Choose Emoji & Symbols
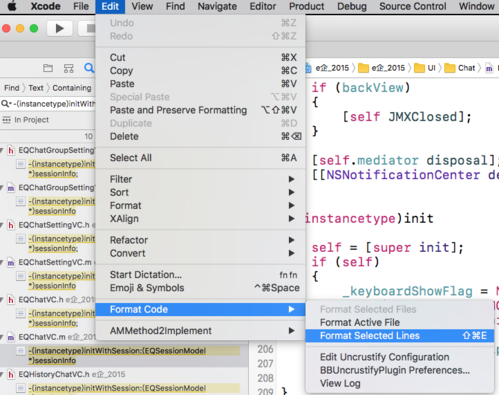The height and width of the screenshot is (395, 499). click(x=200, y=288)
